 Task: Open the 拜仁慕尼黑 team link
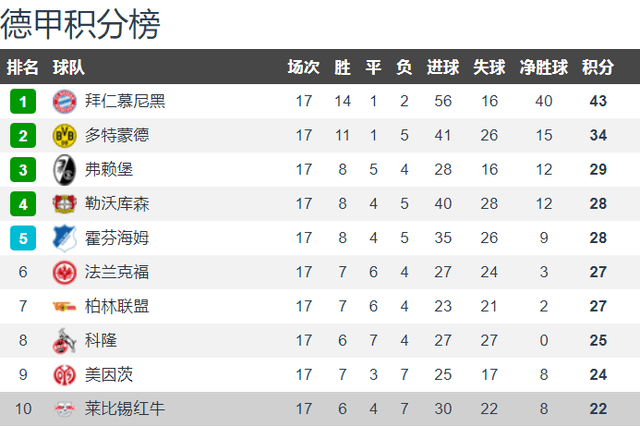click(x=125, y=101)
